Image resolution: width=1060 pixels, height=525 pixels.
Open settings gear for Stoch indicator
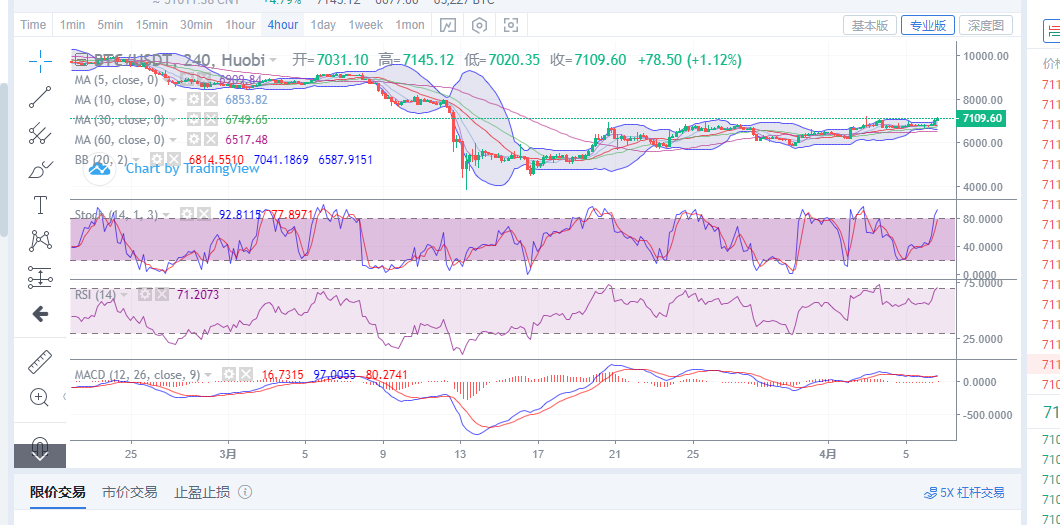pyautogui.click(x=186, y=214)
